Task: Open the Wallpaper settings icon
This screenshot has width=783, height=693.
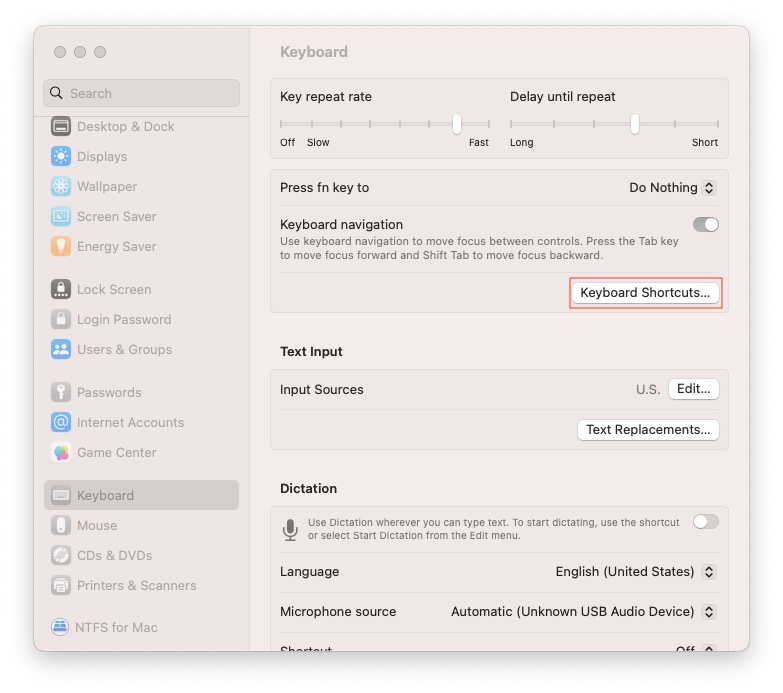Action: [x=61, y=186]
